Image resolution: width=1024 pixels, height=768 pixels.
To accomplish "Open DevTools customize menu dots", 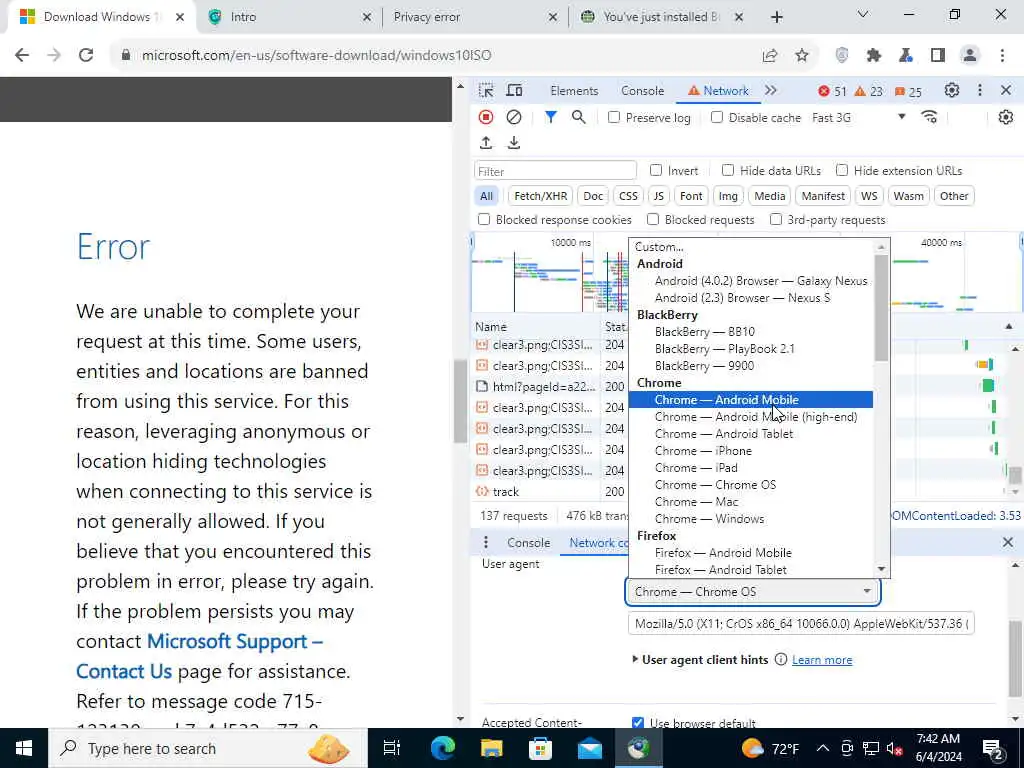I will [x=980, y=90].
